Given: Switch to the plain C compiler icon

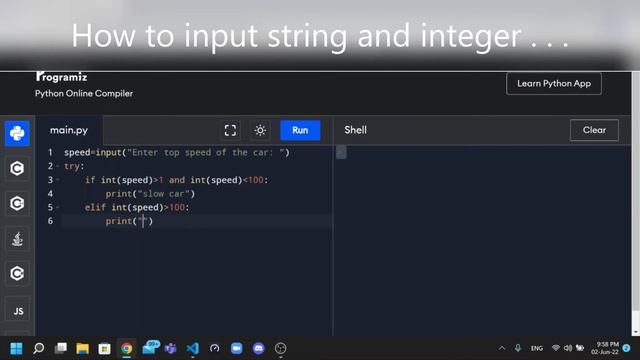Looking at the screenshot, I should [17, 168].
